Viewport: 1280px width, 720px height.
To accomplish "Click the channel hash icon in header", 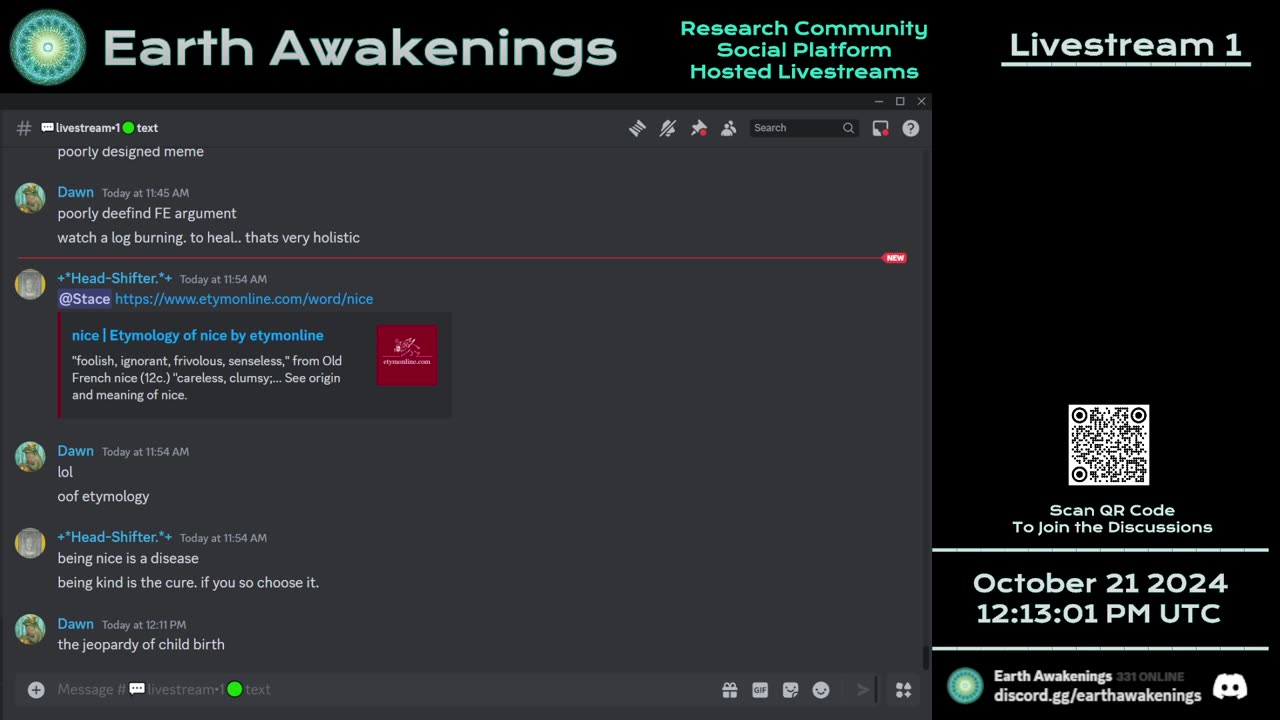I will [x=24, y=128].
